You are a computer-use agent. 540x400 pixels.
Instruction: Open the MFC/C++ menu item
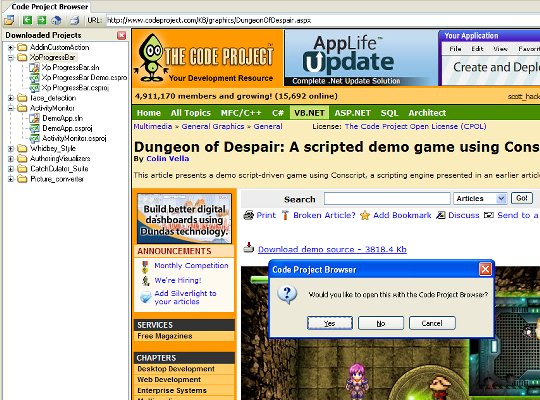(x=241, y=113)
